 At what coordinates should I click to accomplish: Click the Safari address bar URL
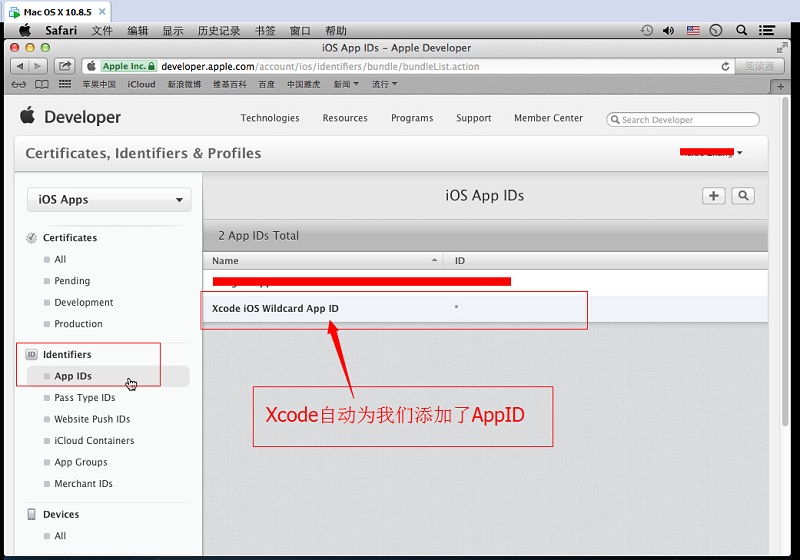pos(320,66)
